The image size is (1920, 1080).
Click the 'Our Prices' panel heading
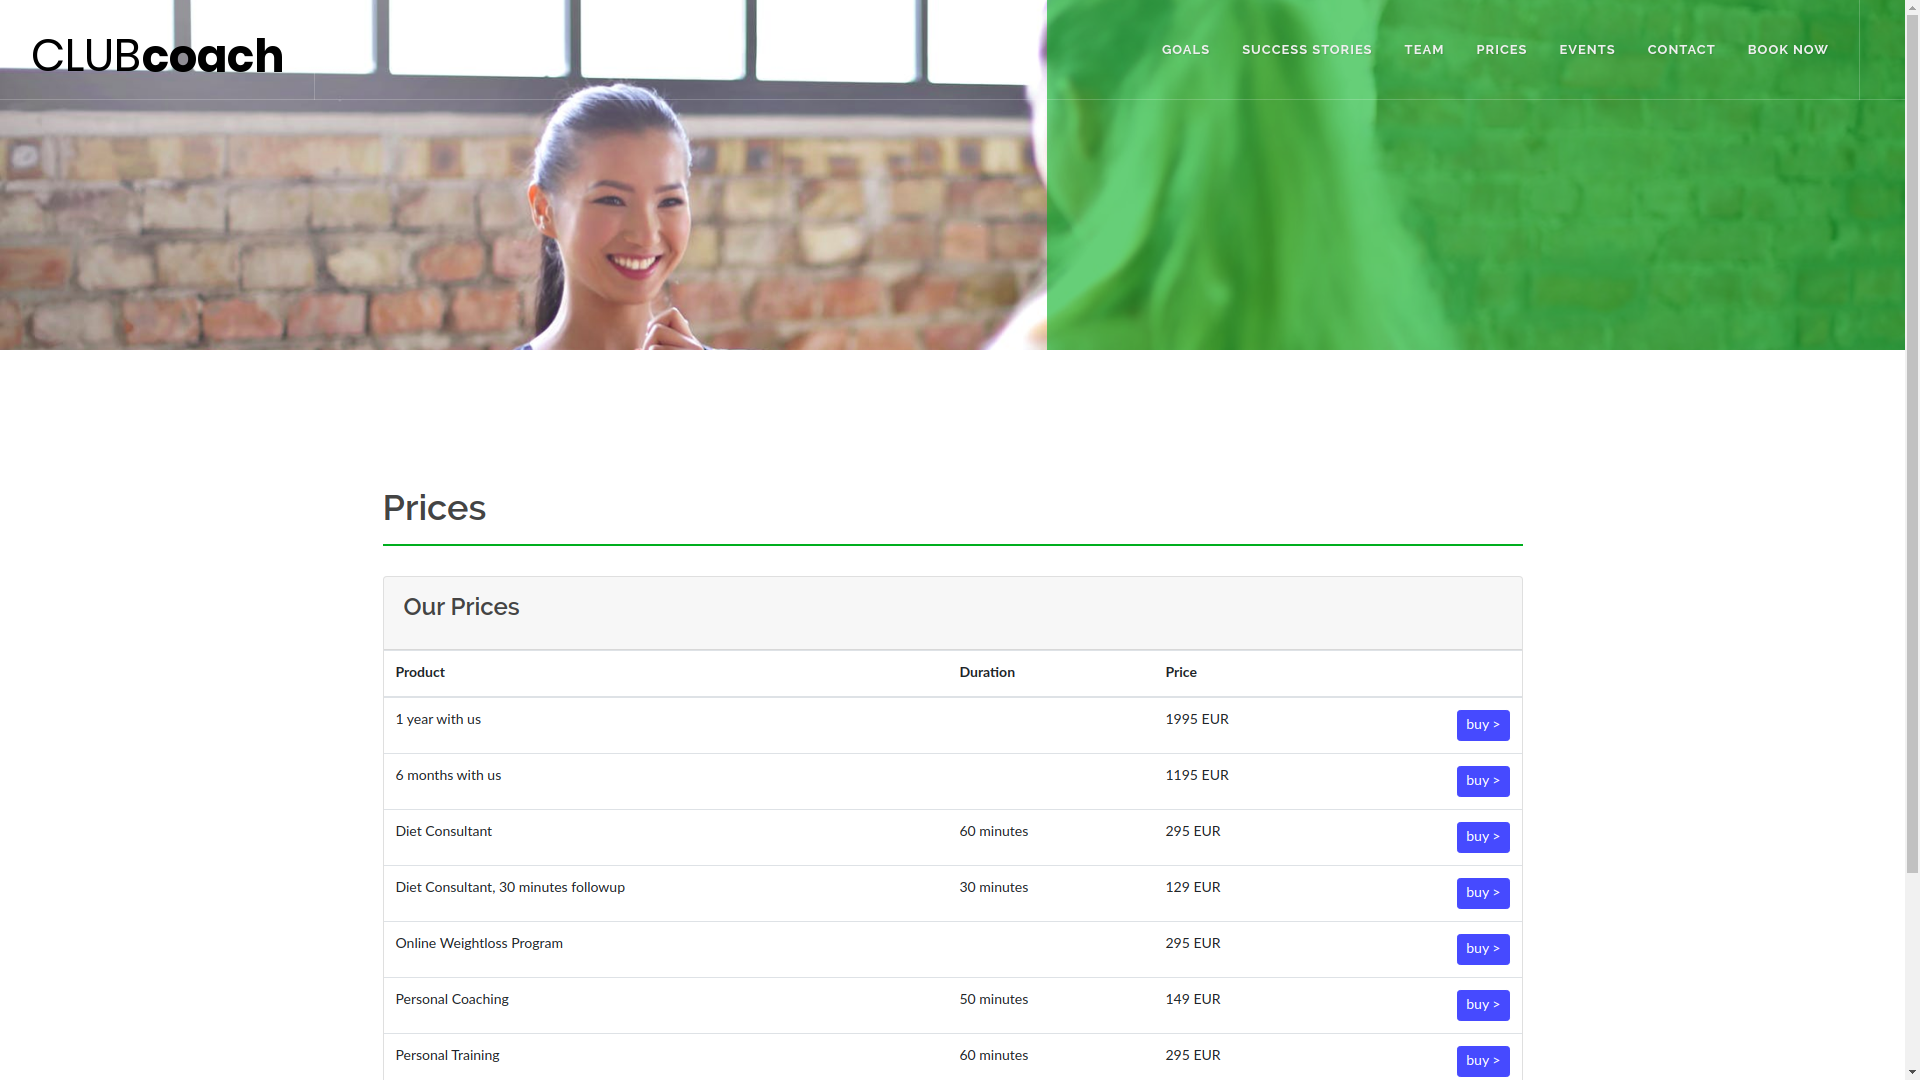(x=460, y=607)
